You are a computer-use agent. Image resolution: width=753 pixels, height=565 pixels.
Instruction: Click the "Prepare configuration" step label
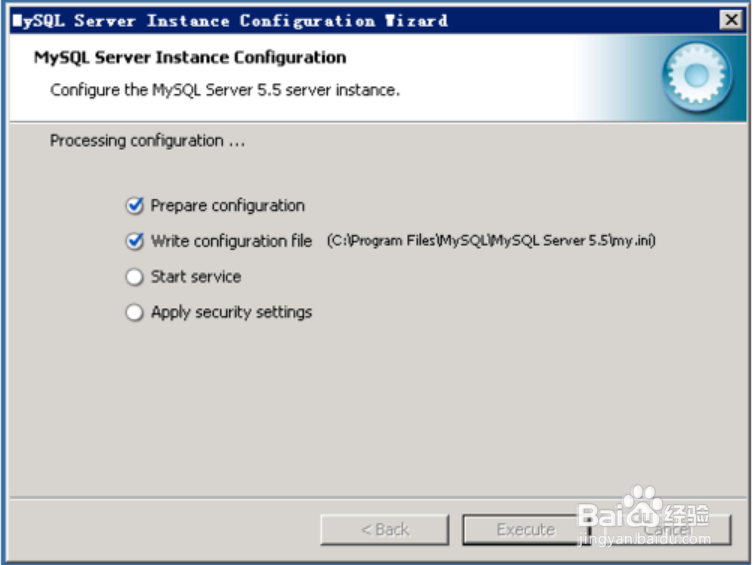pos(227,206)
